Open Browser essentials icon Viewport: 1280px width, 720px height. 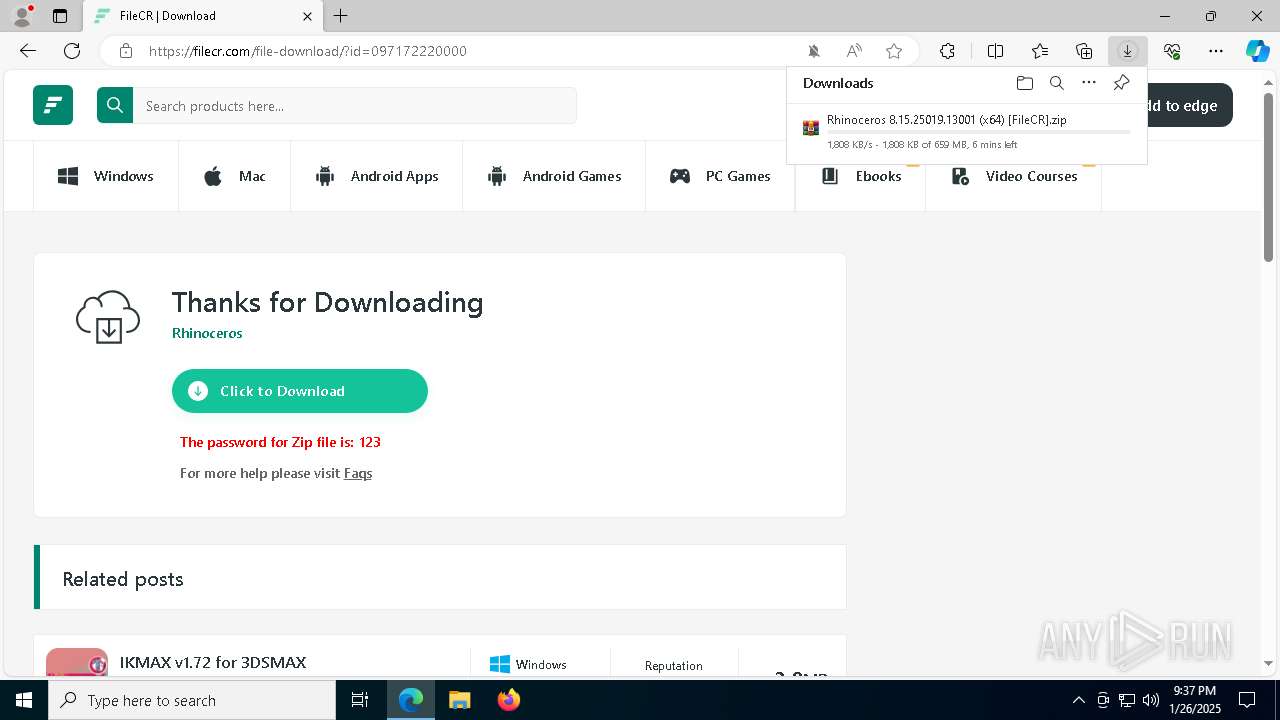1172,51
